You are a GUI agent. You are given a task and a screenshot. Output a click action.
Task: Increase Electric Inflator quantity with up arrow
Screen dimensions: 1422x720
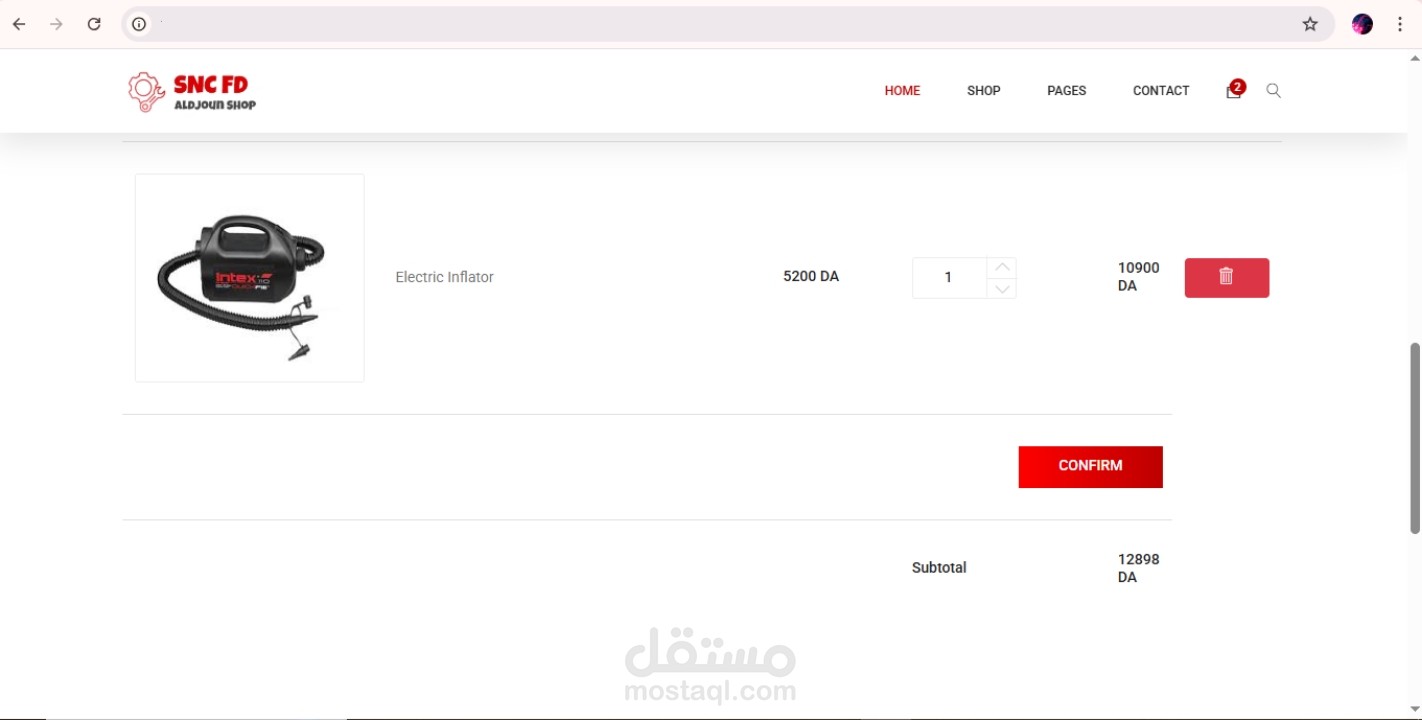click(x=1002, y=268)
